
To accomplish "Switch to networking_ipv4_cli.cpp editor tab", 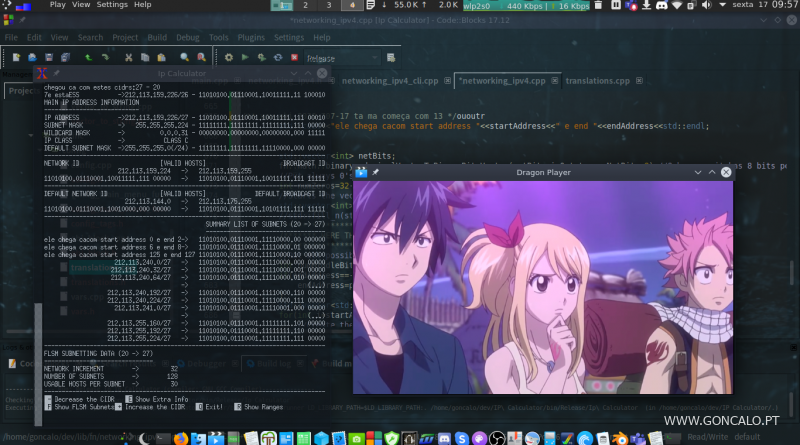I will (x=390, y=81).
